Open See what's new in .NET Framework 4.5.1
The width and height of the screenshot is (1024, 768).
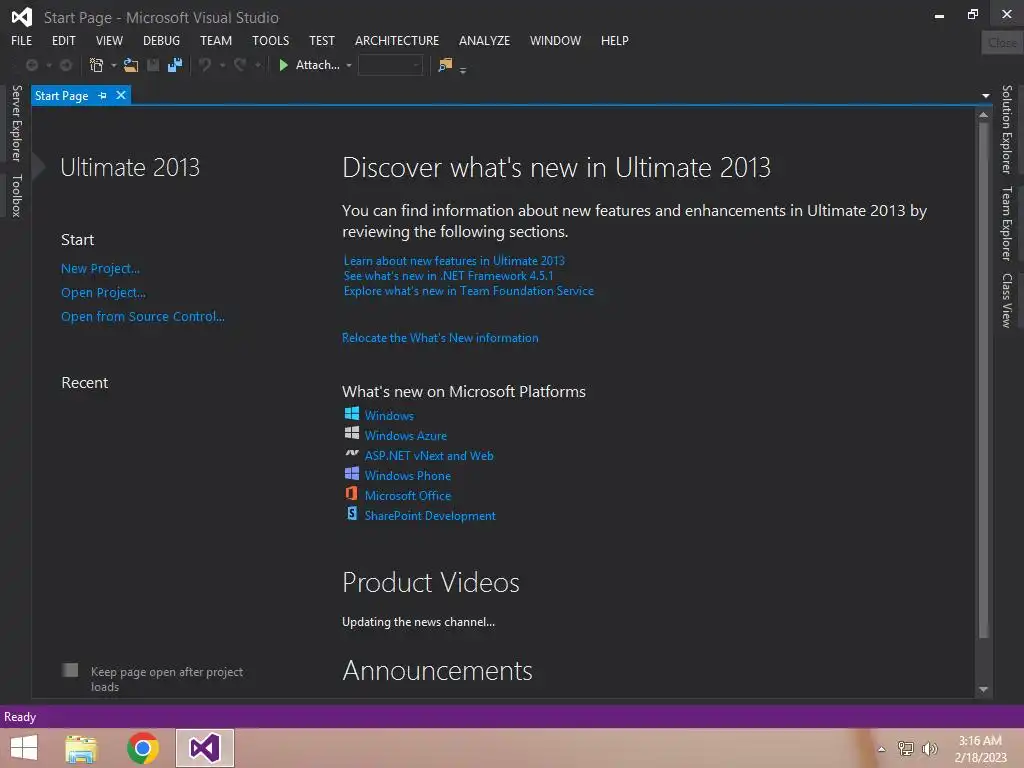[448, 276]
